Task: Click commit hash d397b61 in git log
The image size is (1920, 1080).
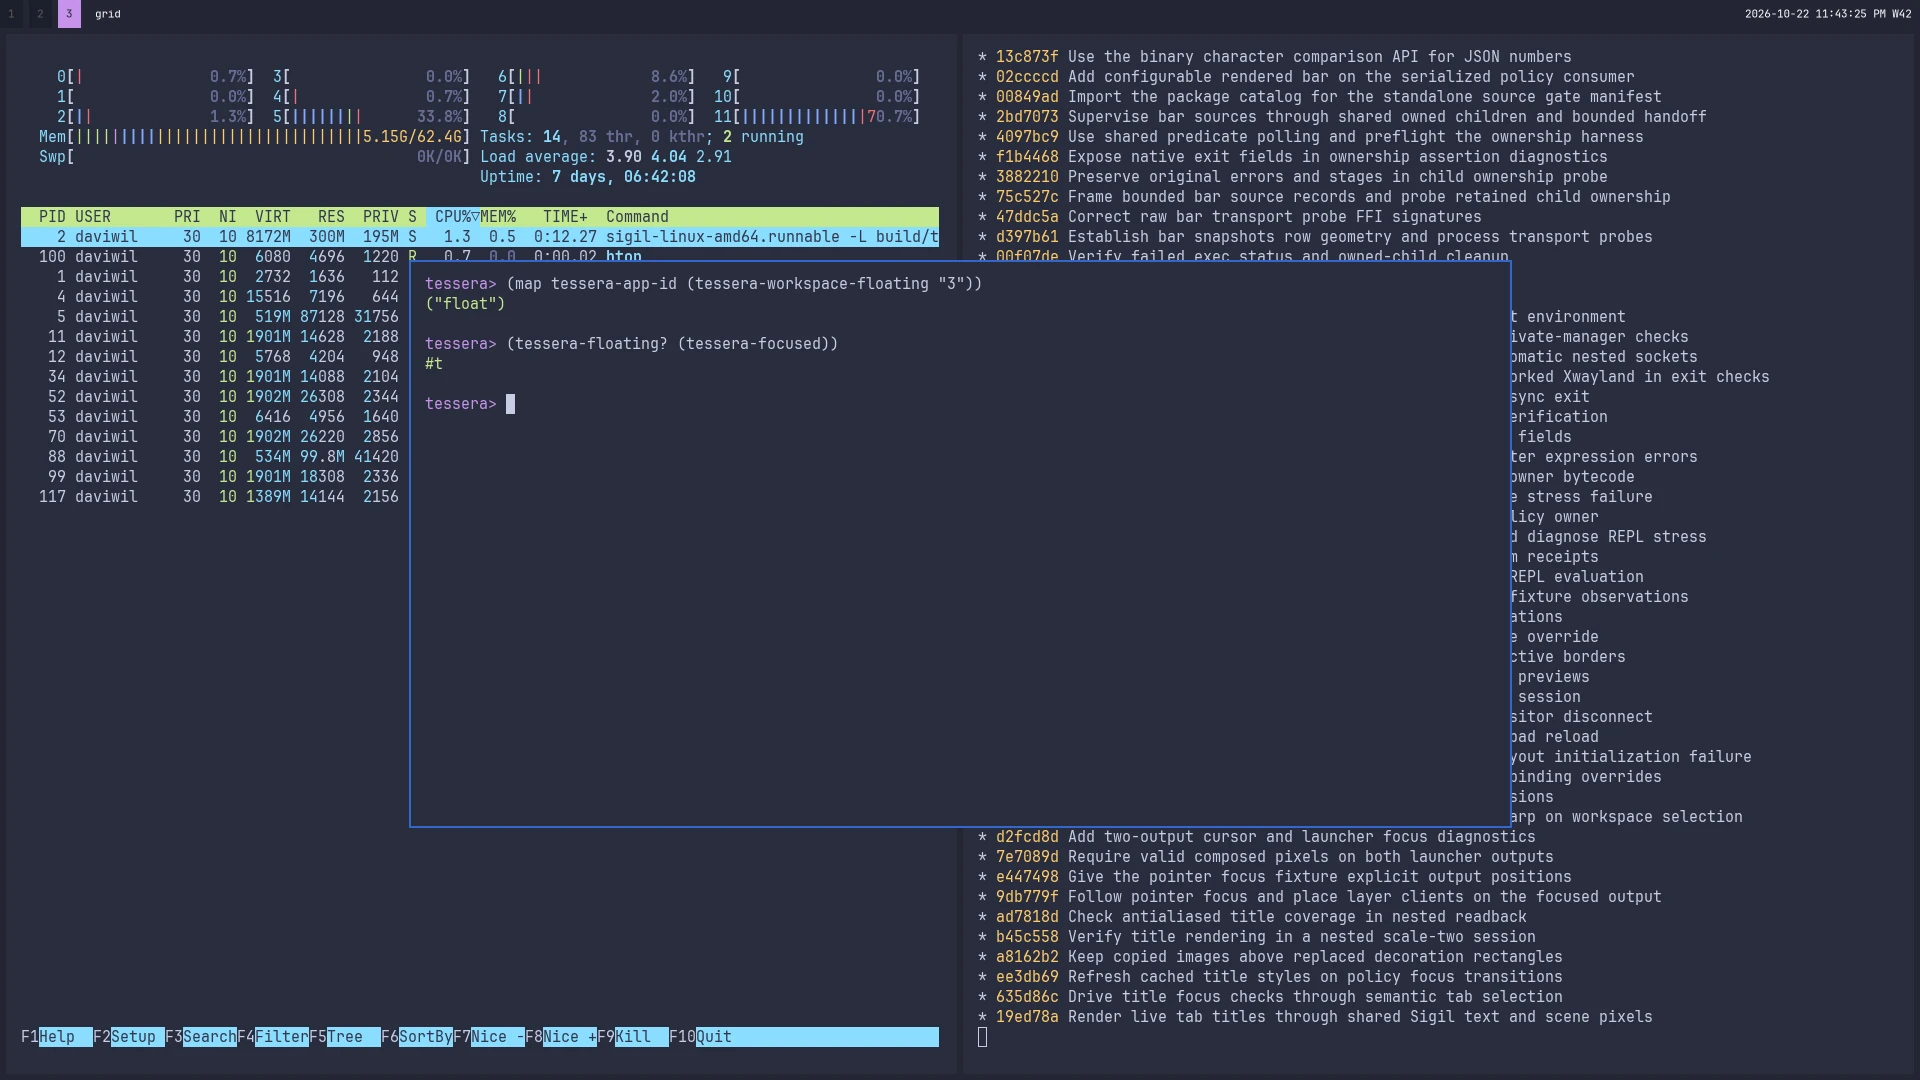Action: (1027, 237)
